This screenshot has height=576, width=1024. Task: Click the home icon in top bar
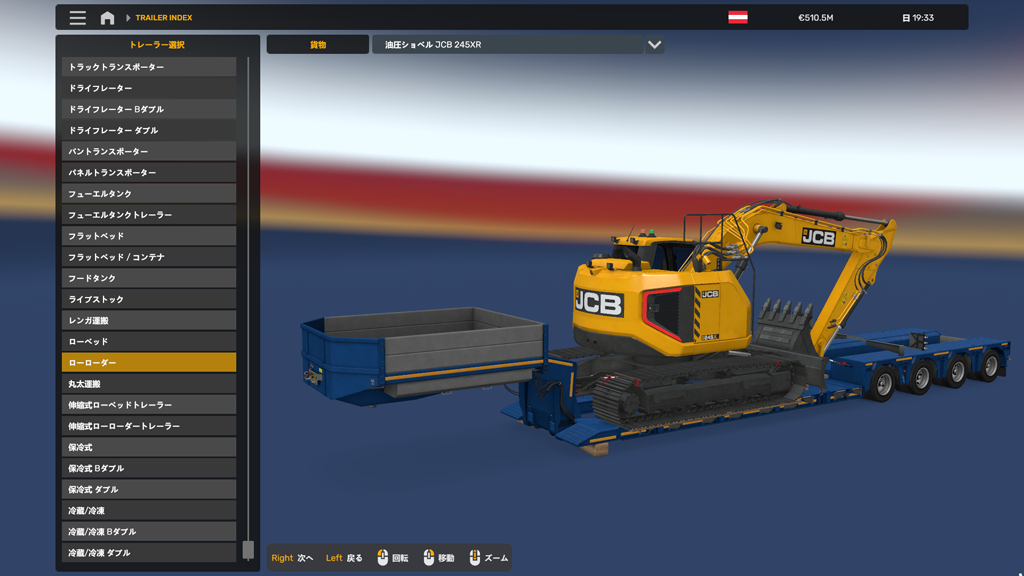click(x=107, y=18)
